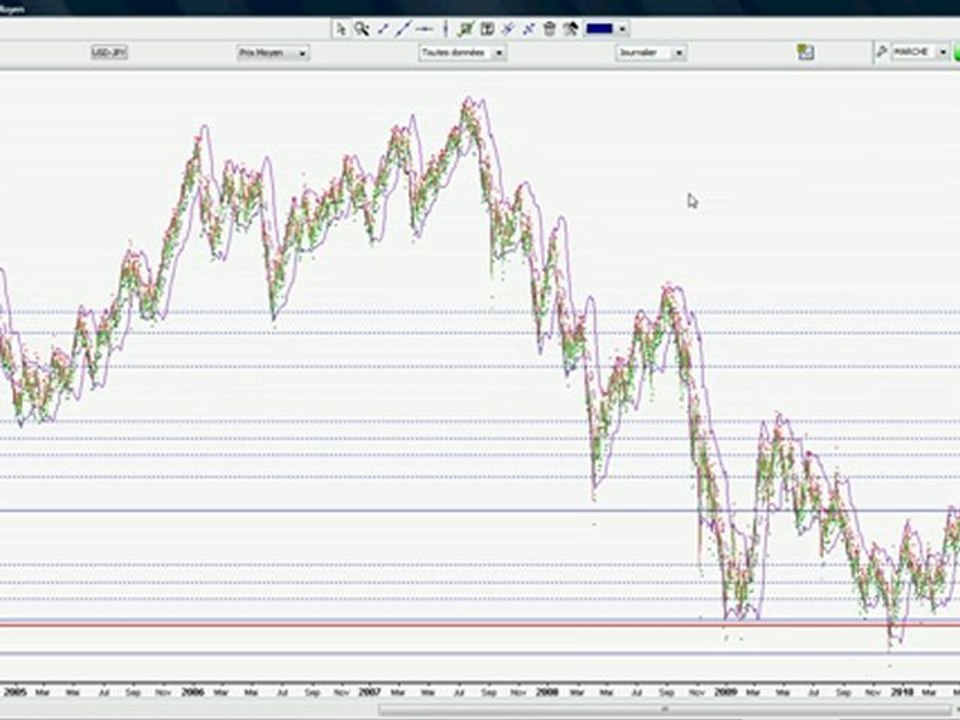Click the 2009 year label on axis

(x=726, y=692)
